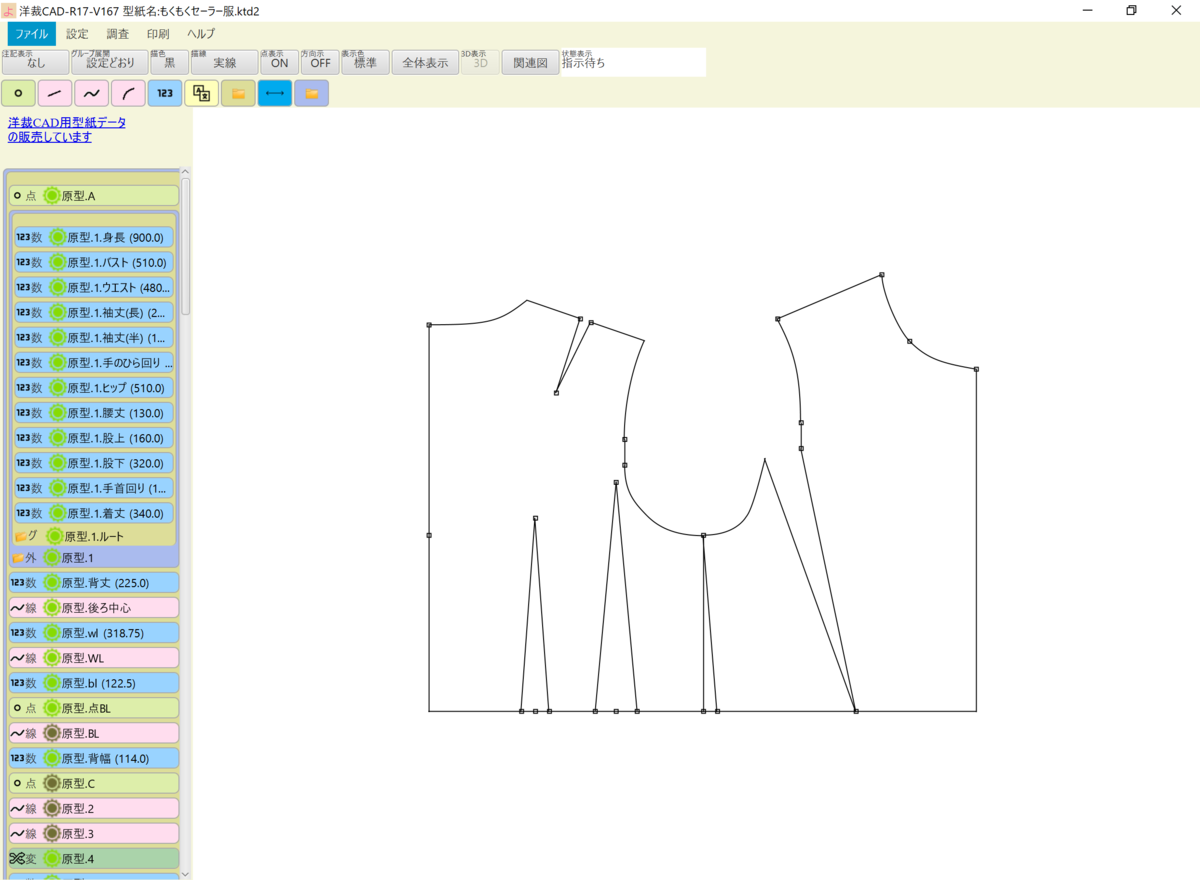Toggle 方向示 from OFF
Image resolution: width=1200 pixels, height=880 pixels.
click(319, 62)
